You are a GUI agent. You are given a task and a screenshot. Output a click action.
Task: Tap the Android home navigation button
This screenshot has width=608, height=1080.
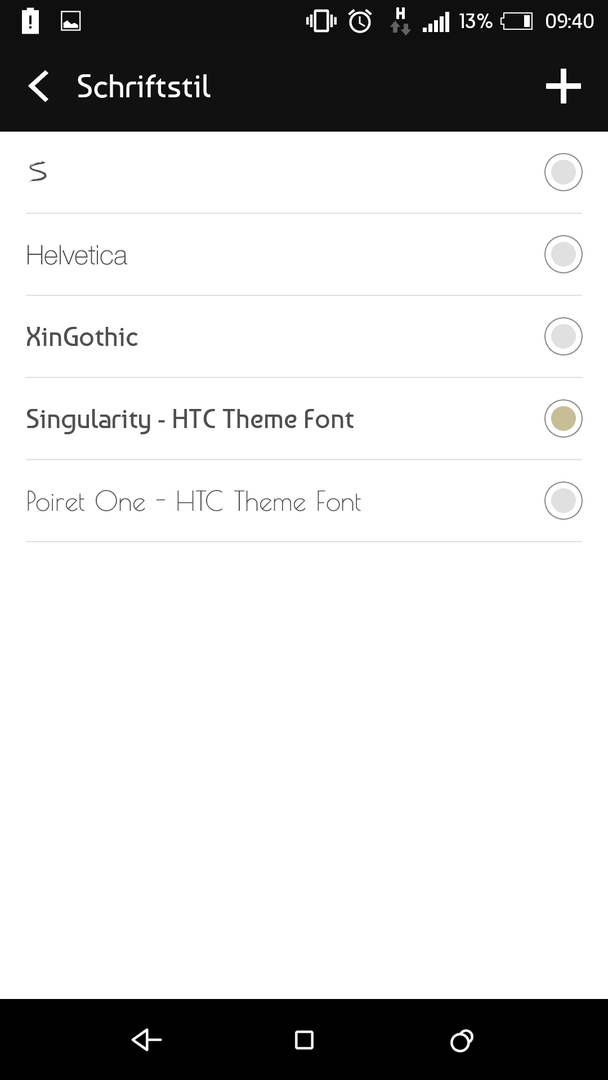pyautogui.click(x=304, y=1039)
